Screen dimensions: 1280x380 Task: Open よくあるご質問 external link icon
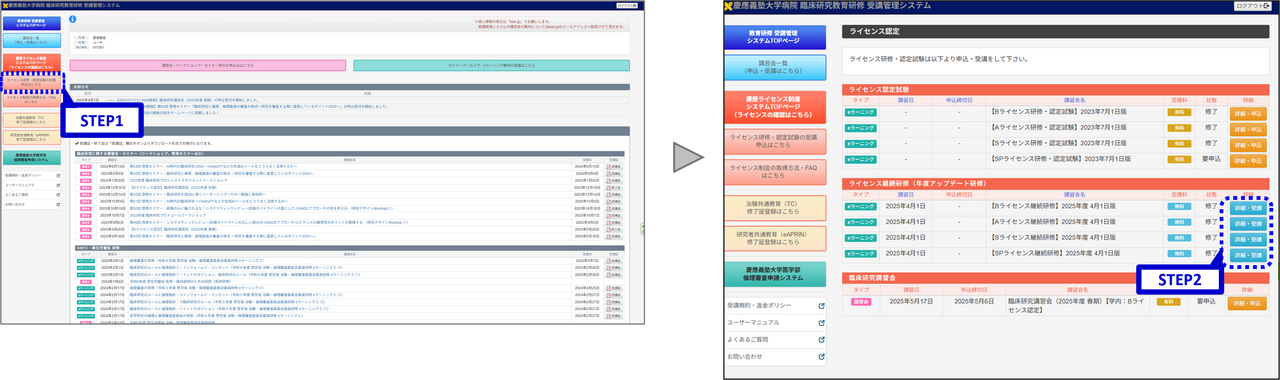click(821, 339)
